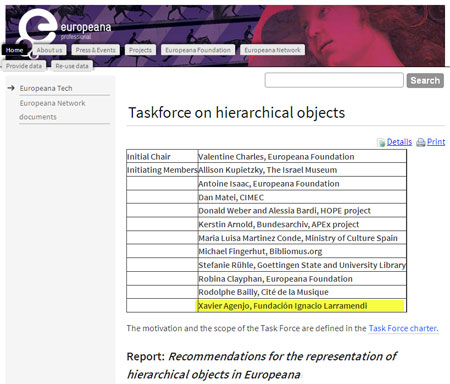Open the Print link
The width and height of the screenshot is (450, 384).
436,142
